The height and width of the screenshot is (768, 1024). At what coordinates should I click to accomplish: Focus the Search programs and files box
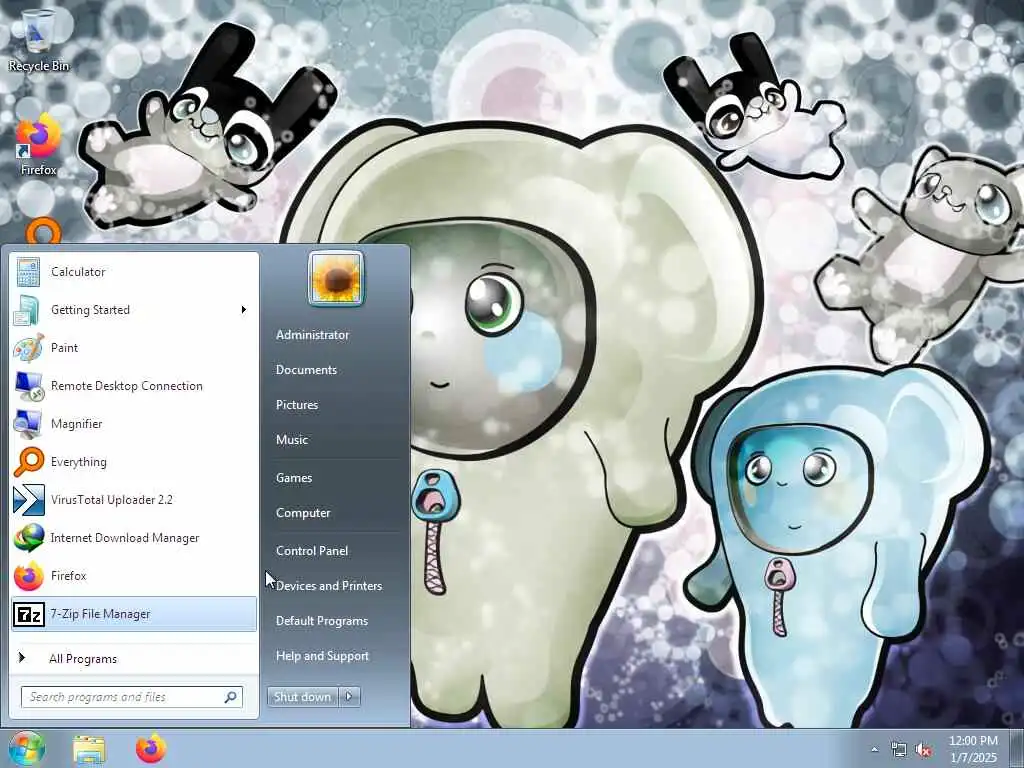click(x=132, y=697)
